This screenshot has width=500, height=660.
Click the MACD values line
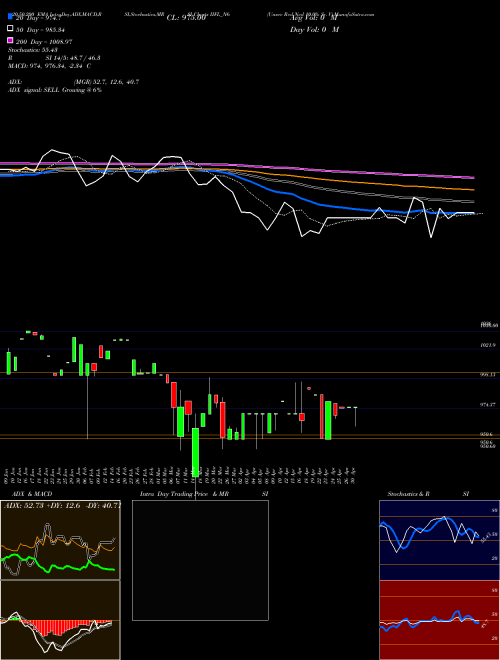pyautogui.click(x=49, y=66)
